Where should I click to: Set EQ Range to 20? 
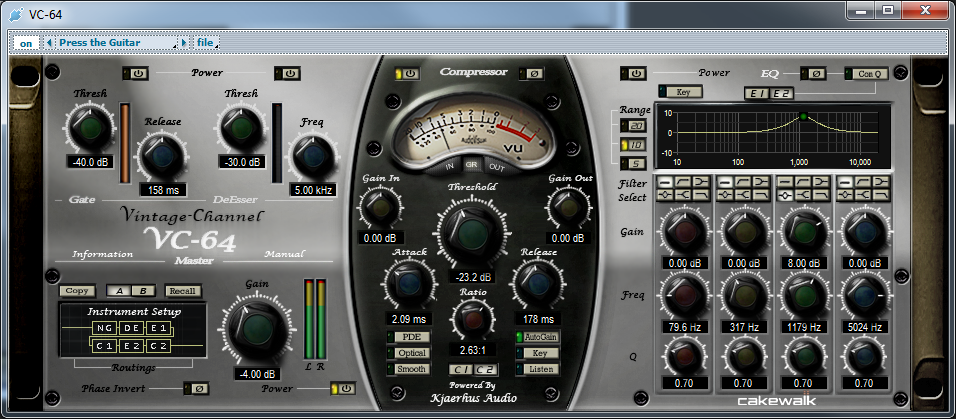633,126
